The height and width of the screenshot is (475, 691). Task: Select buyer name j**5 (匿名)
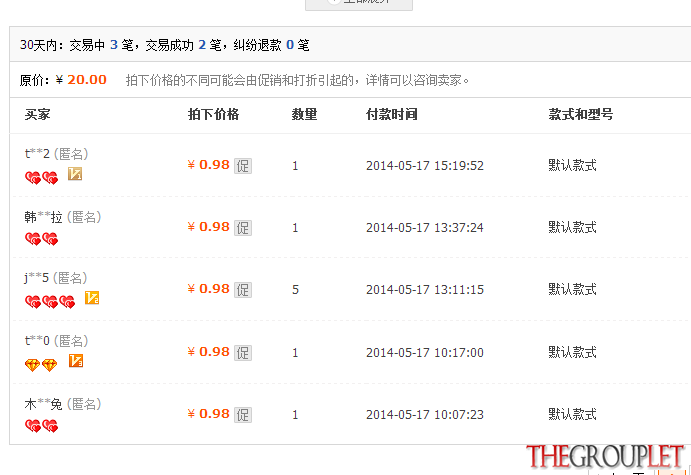(x=56, y=278)
